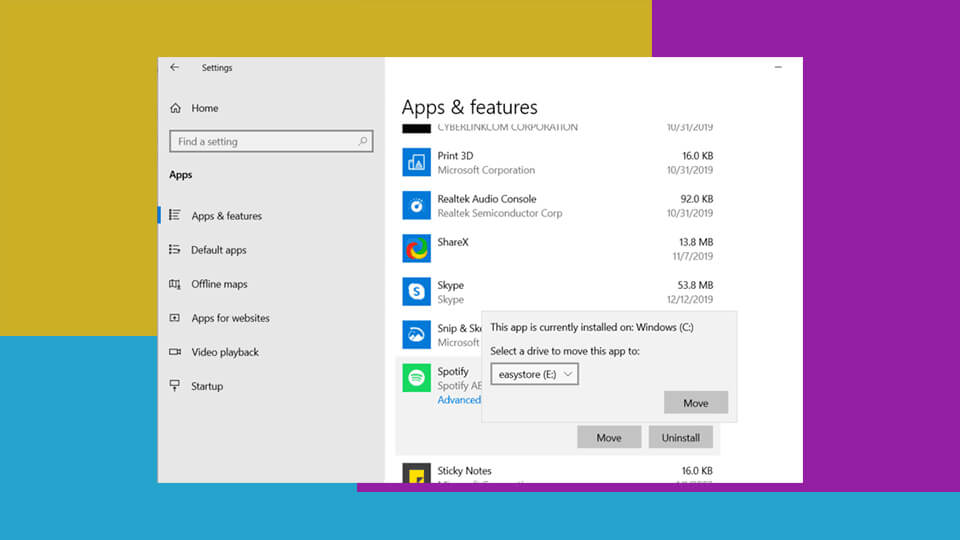The width and height of the screenshot is (960, 540).
Task: Click the 13.8 MB size value
Action: 696,242
